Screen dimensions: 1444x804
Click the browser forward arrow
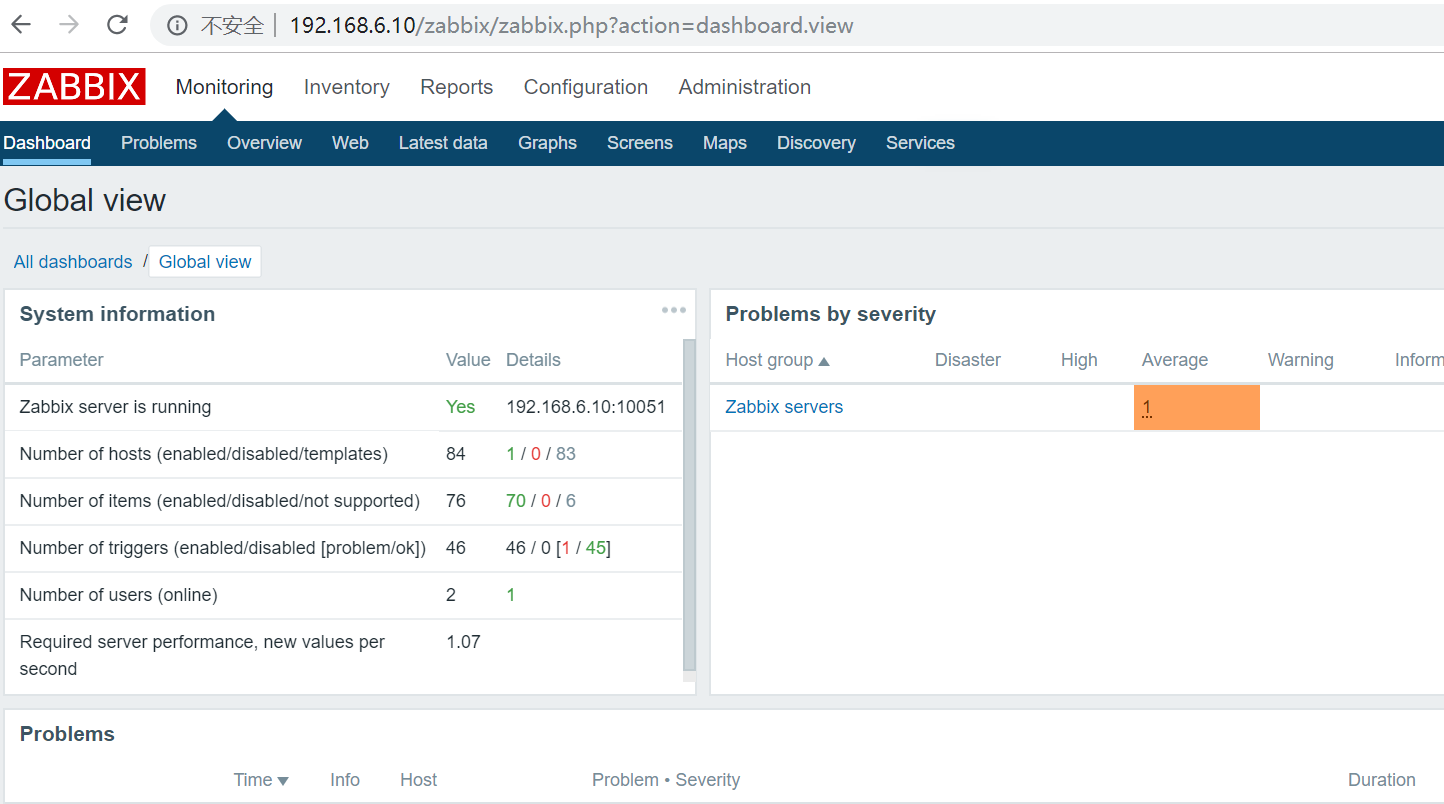[69, 25]
